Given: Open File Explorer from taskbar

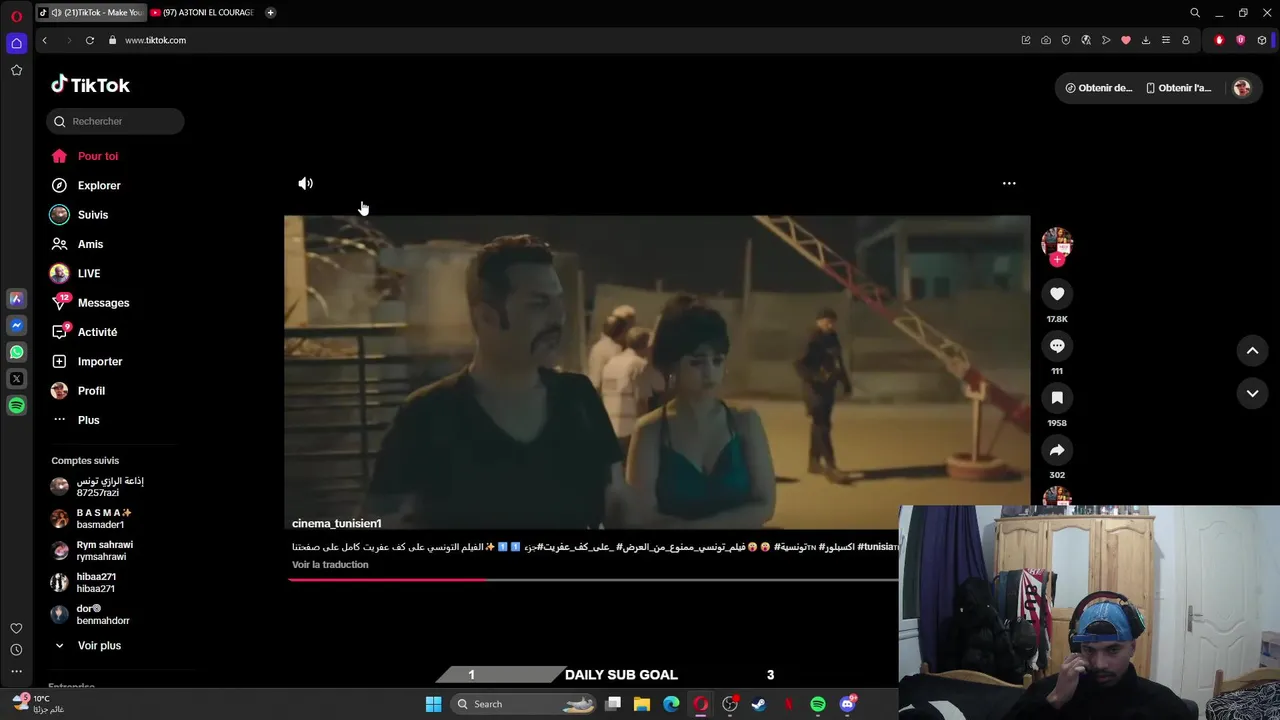Looking at the screenshot, I should [642, 704].
